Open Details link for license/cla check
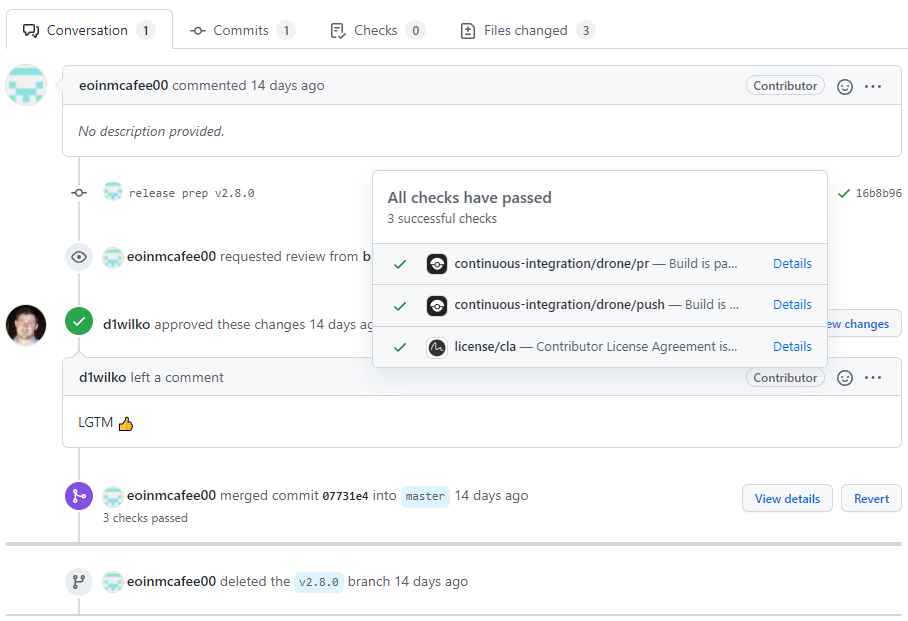Viewport: 908px width, 621px height. point(792,347)
